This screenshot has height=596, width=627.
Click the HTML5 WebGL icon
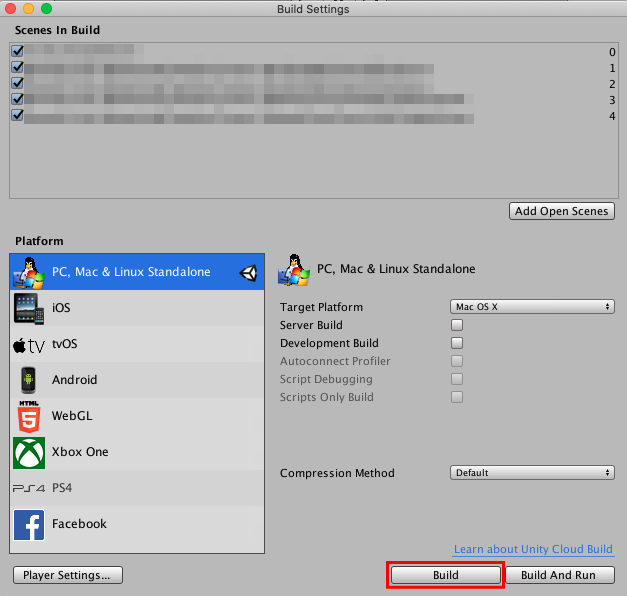coord(29,416)
